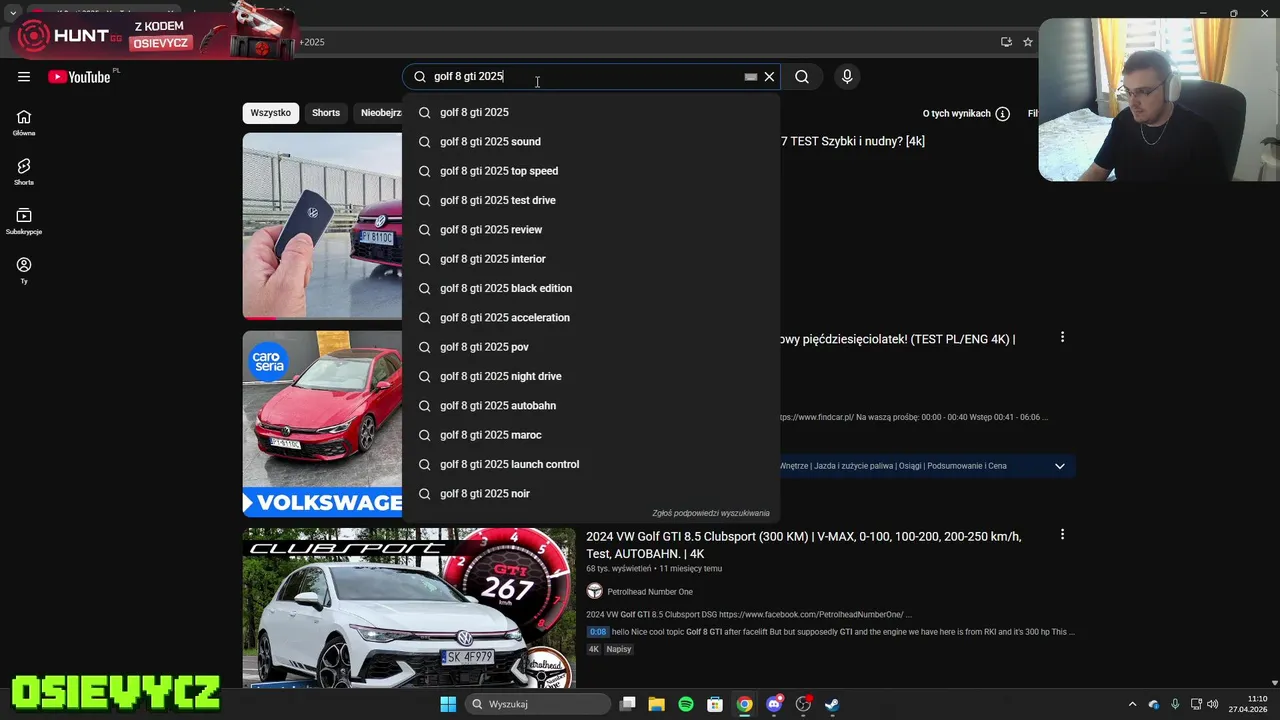Bookmark the page with the star icon
The image size is (1280, 720).
point(1027,42)
